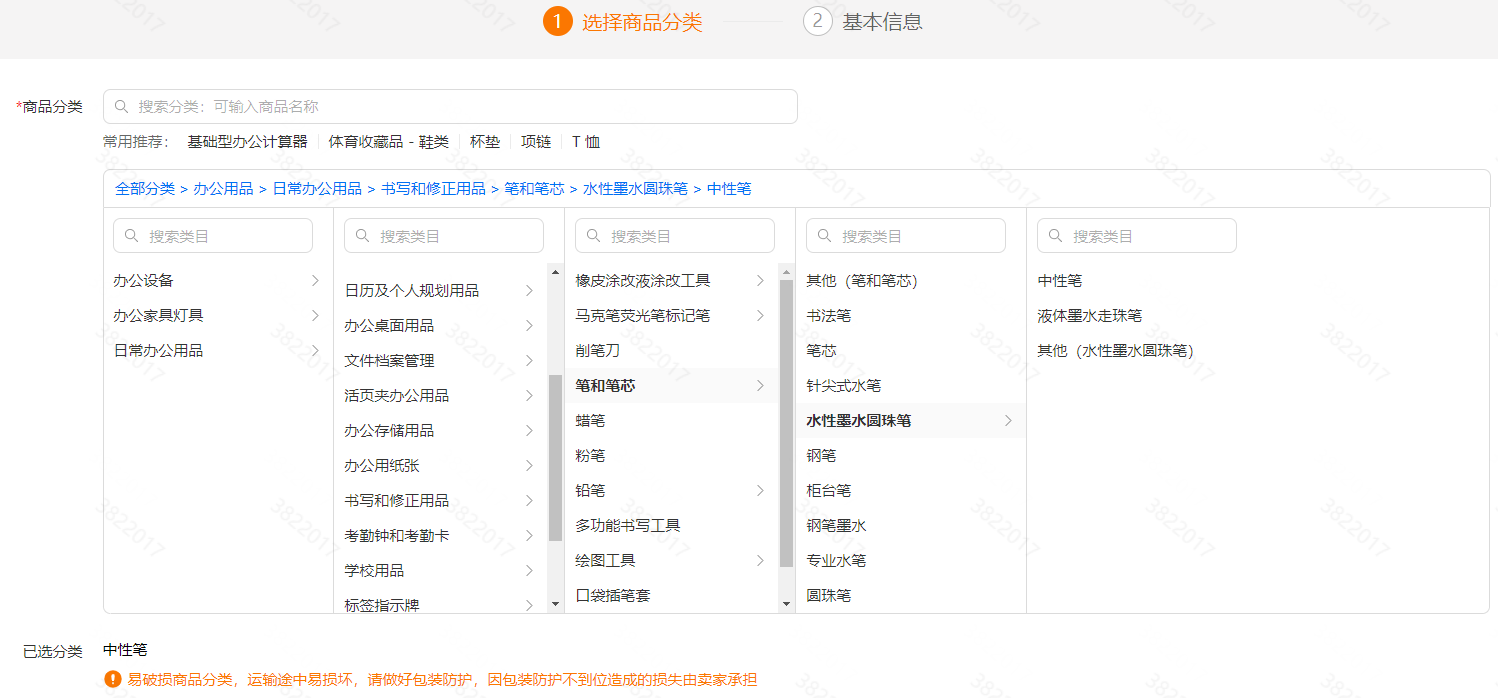Click step 1 circle for 选择商品分类
The width and height of the screenshot is (1498, 698).
click(x=558, y=22)
